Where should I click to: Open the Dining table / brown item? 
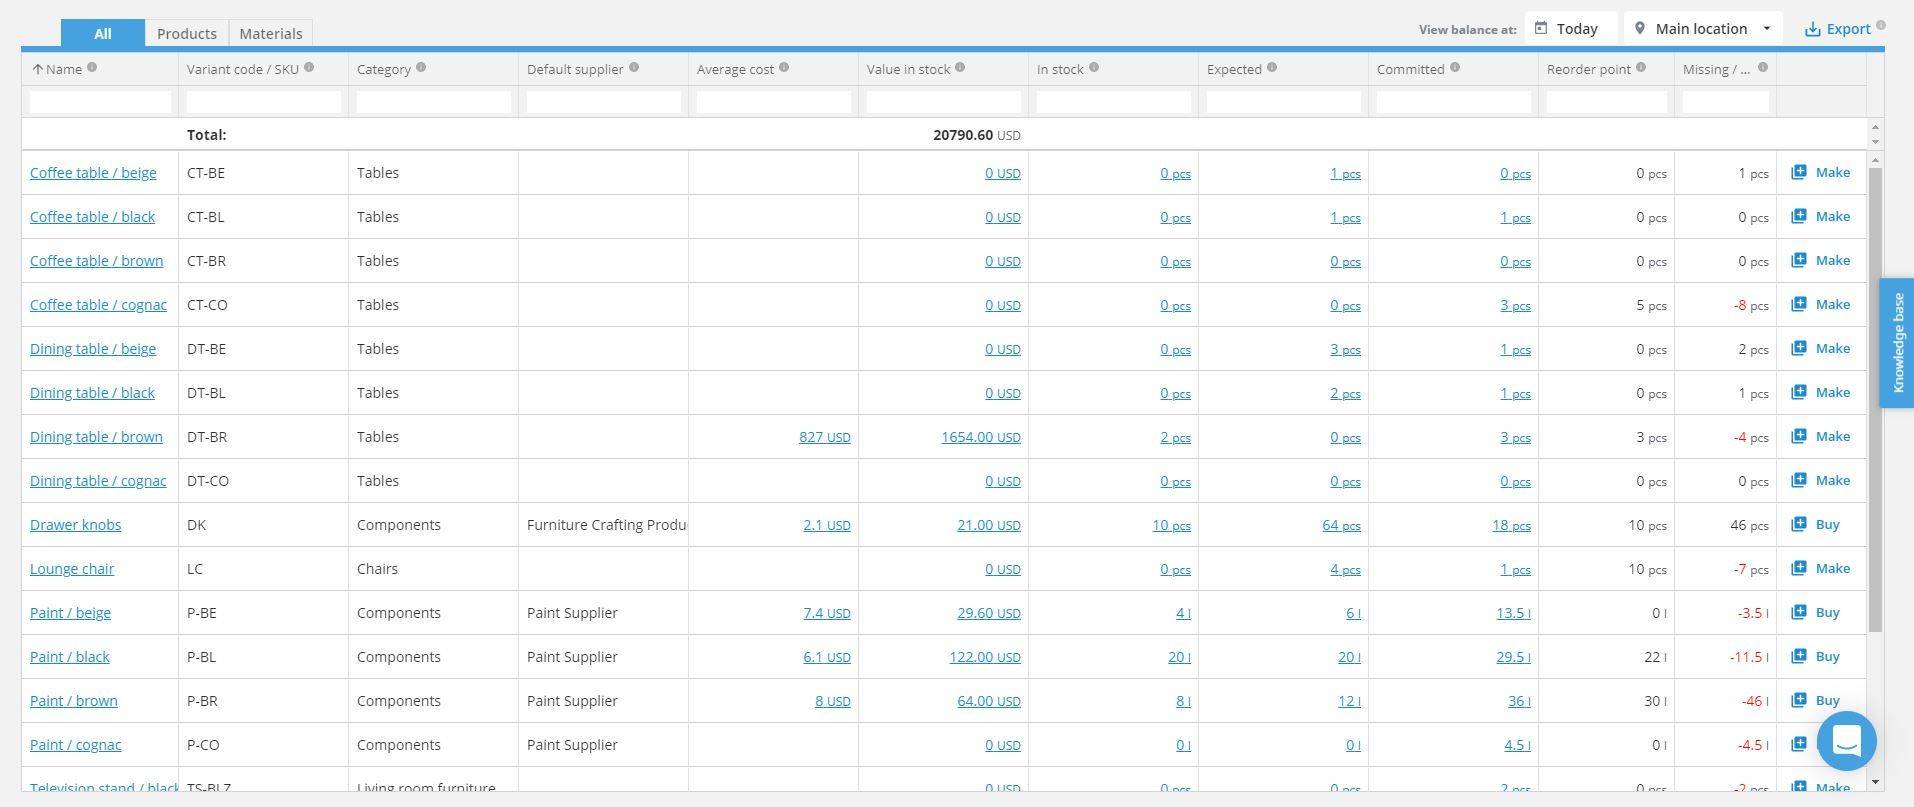coord(96,437)
